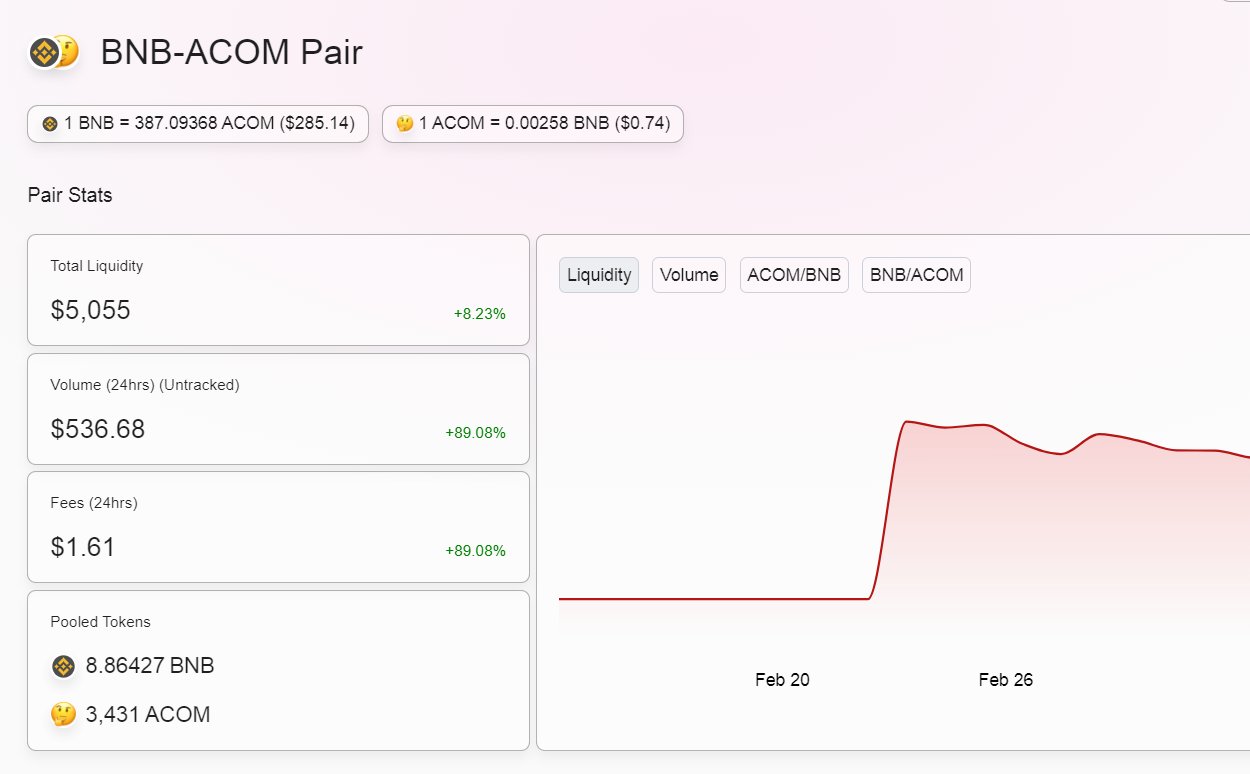Switch the chart to the Liquidity tab
Image resolution: width=1250 pixels, height=774 pixels.
(599, 275)
